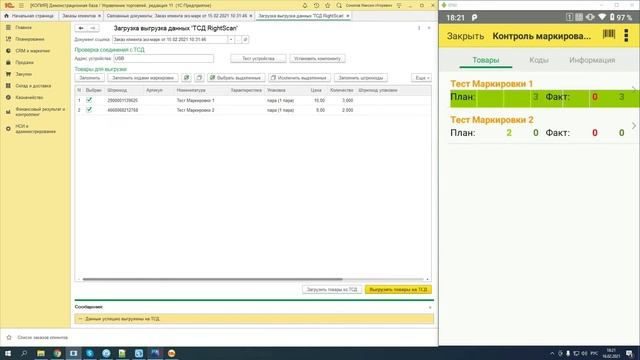
Task: Switch to the Информация tab on phone
Action: coord(592,60)
